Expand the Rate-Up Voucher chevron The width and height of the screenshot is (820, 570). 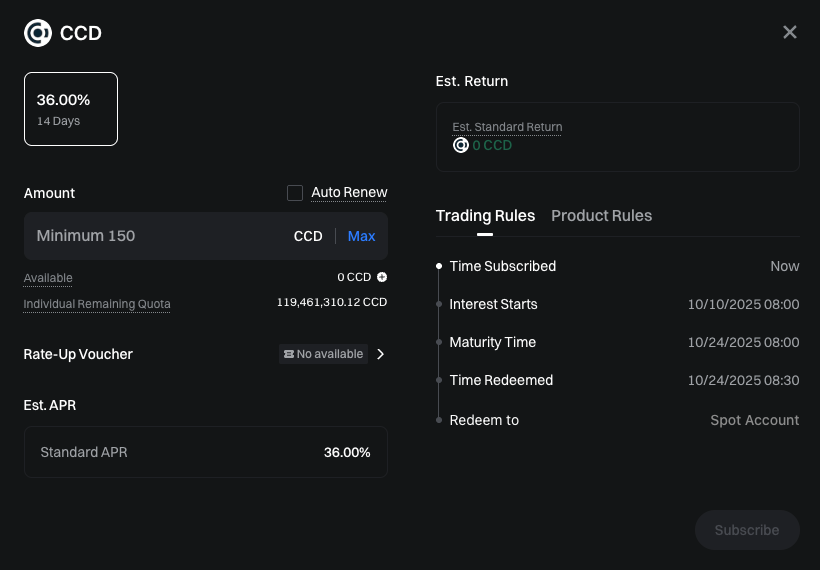click(x=380, y=354)
